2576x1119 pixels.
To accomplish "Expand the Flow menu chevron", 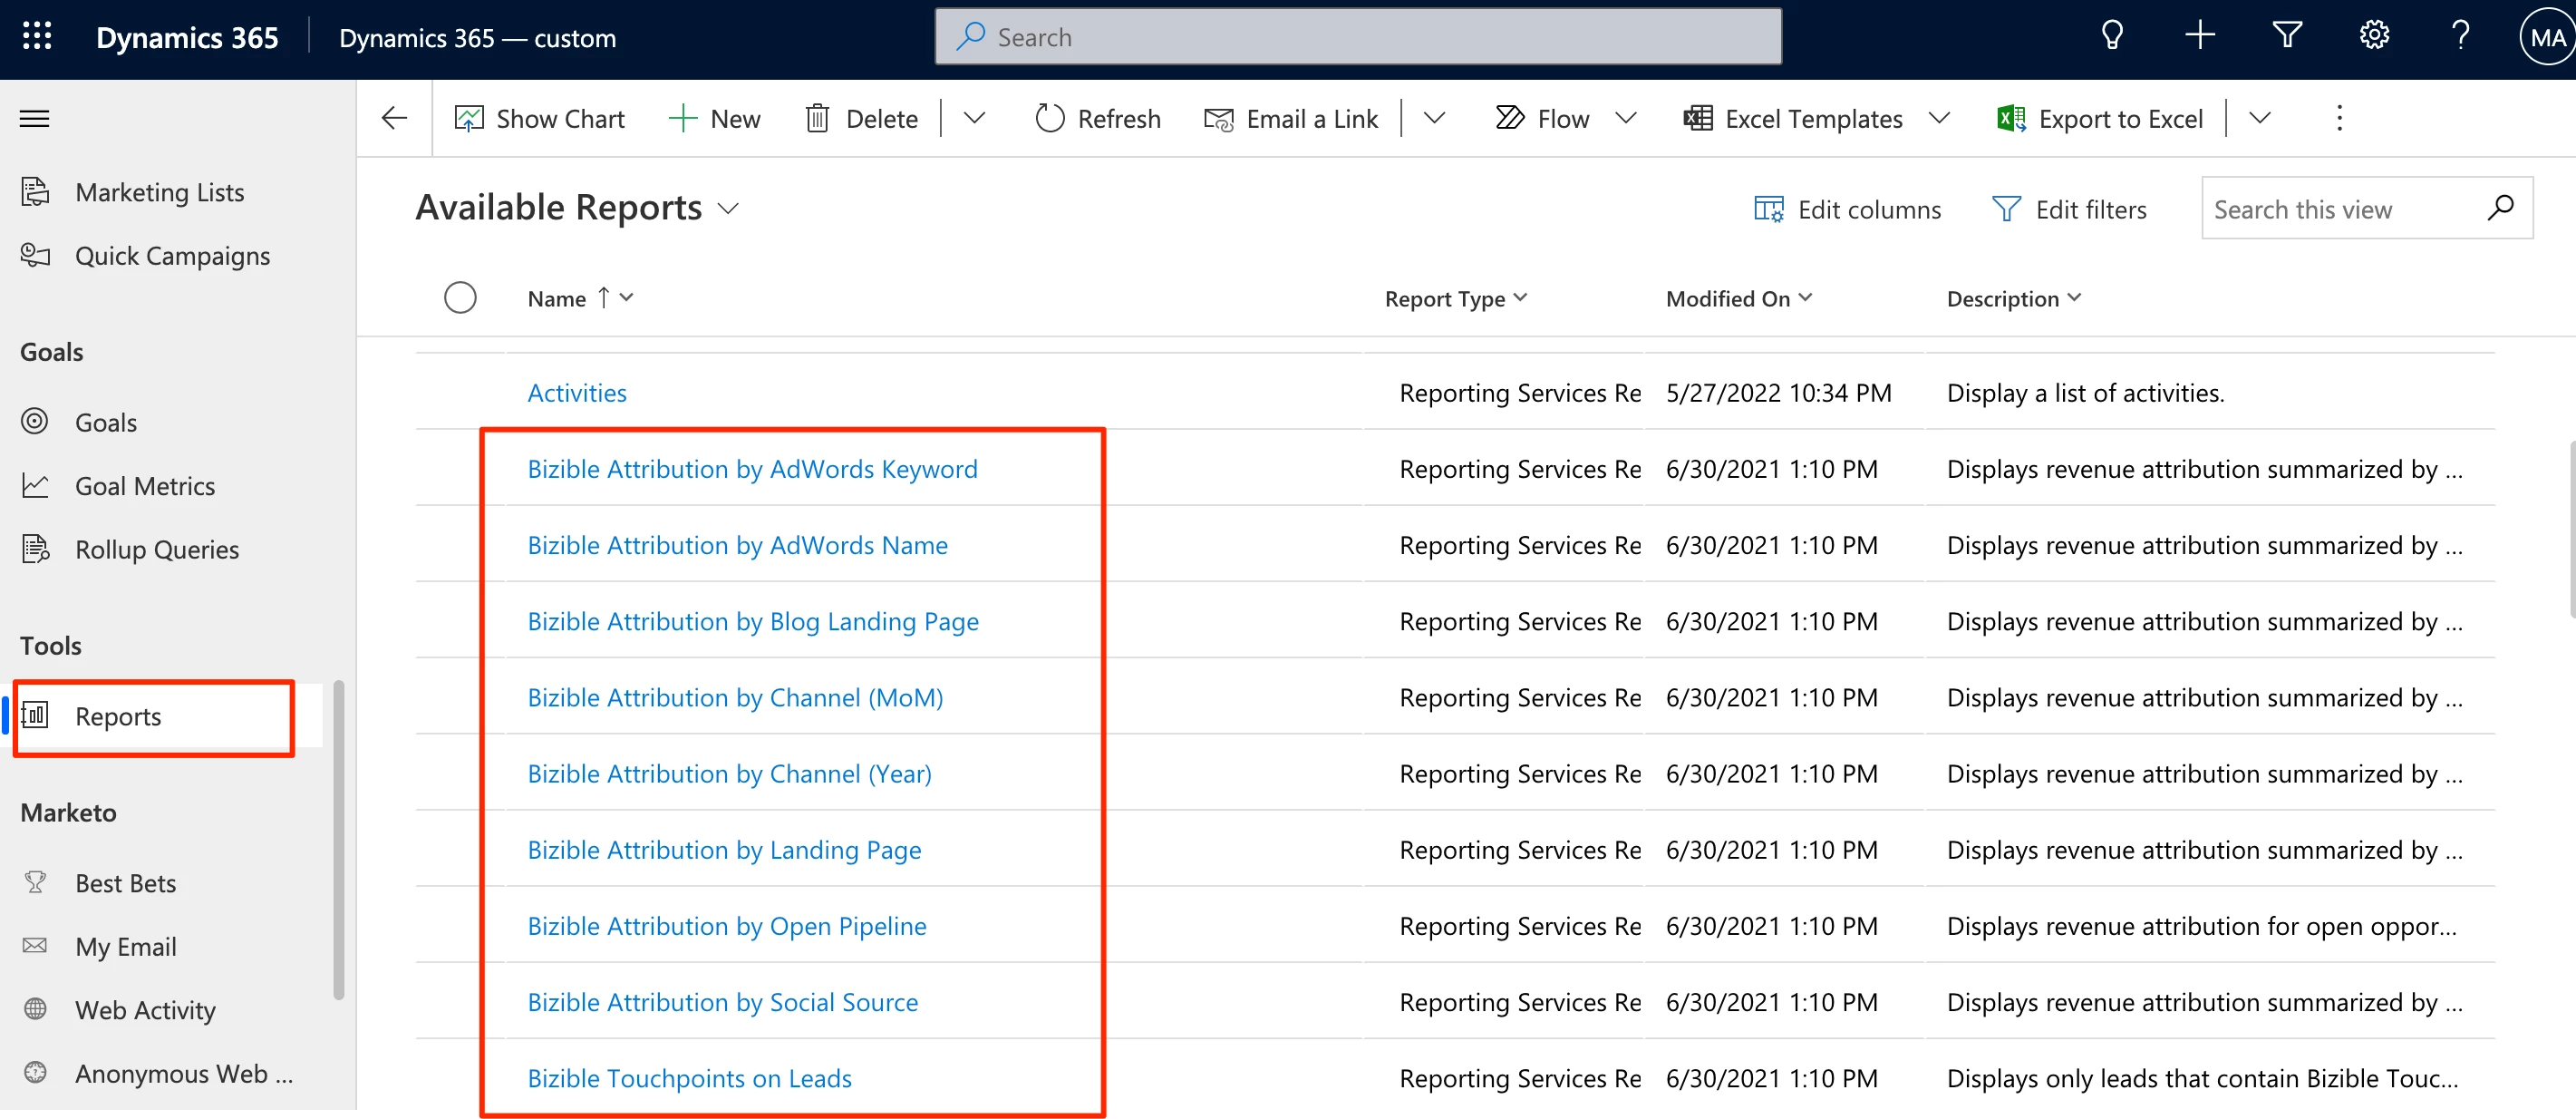I will [1626, 119].
